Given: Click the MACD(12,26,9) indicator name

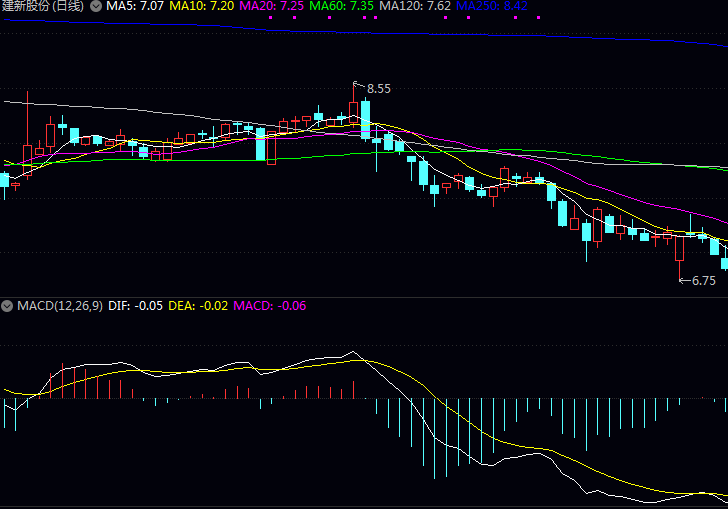Looking at the screenshot, I should 59,305.
